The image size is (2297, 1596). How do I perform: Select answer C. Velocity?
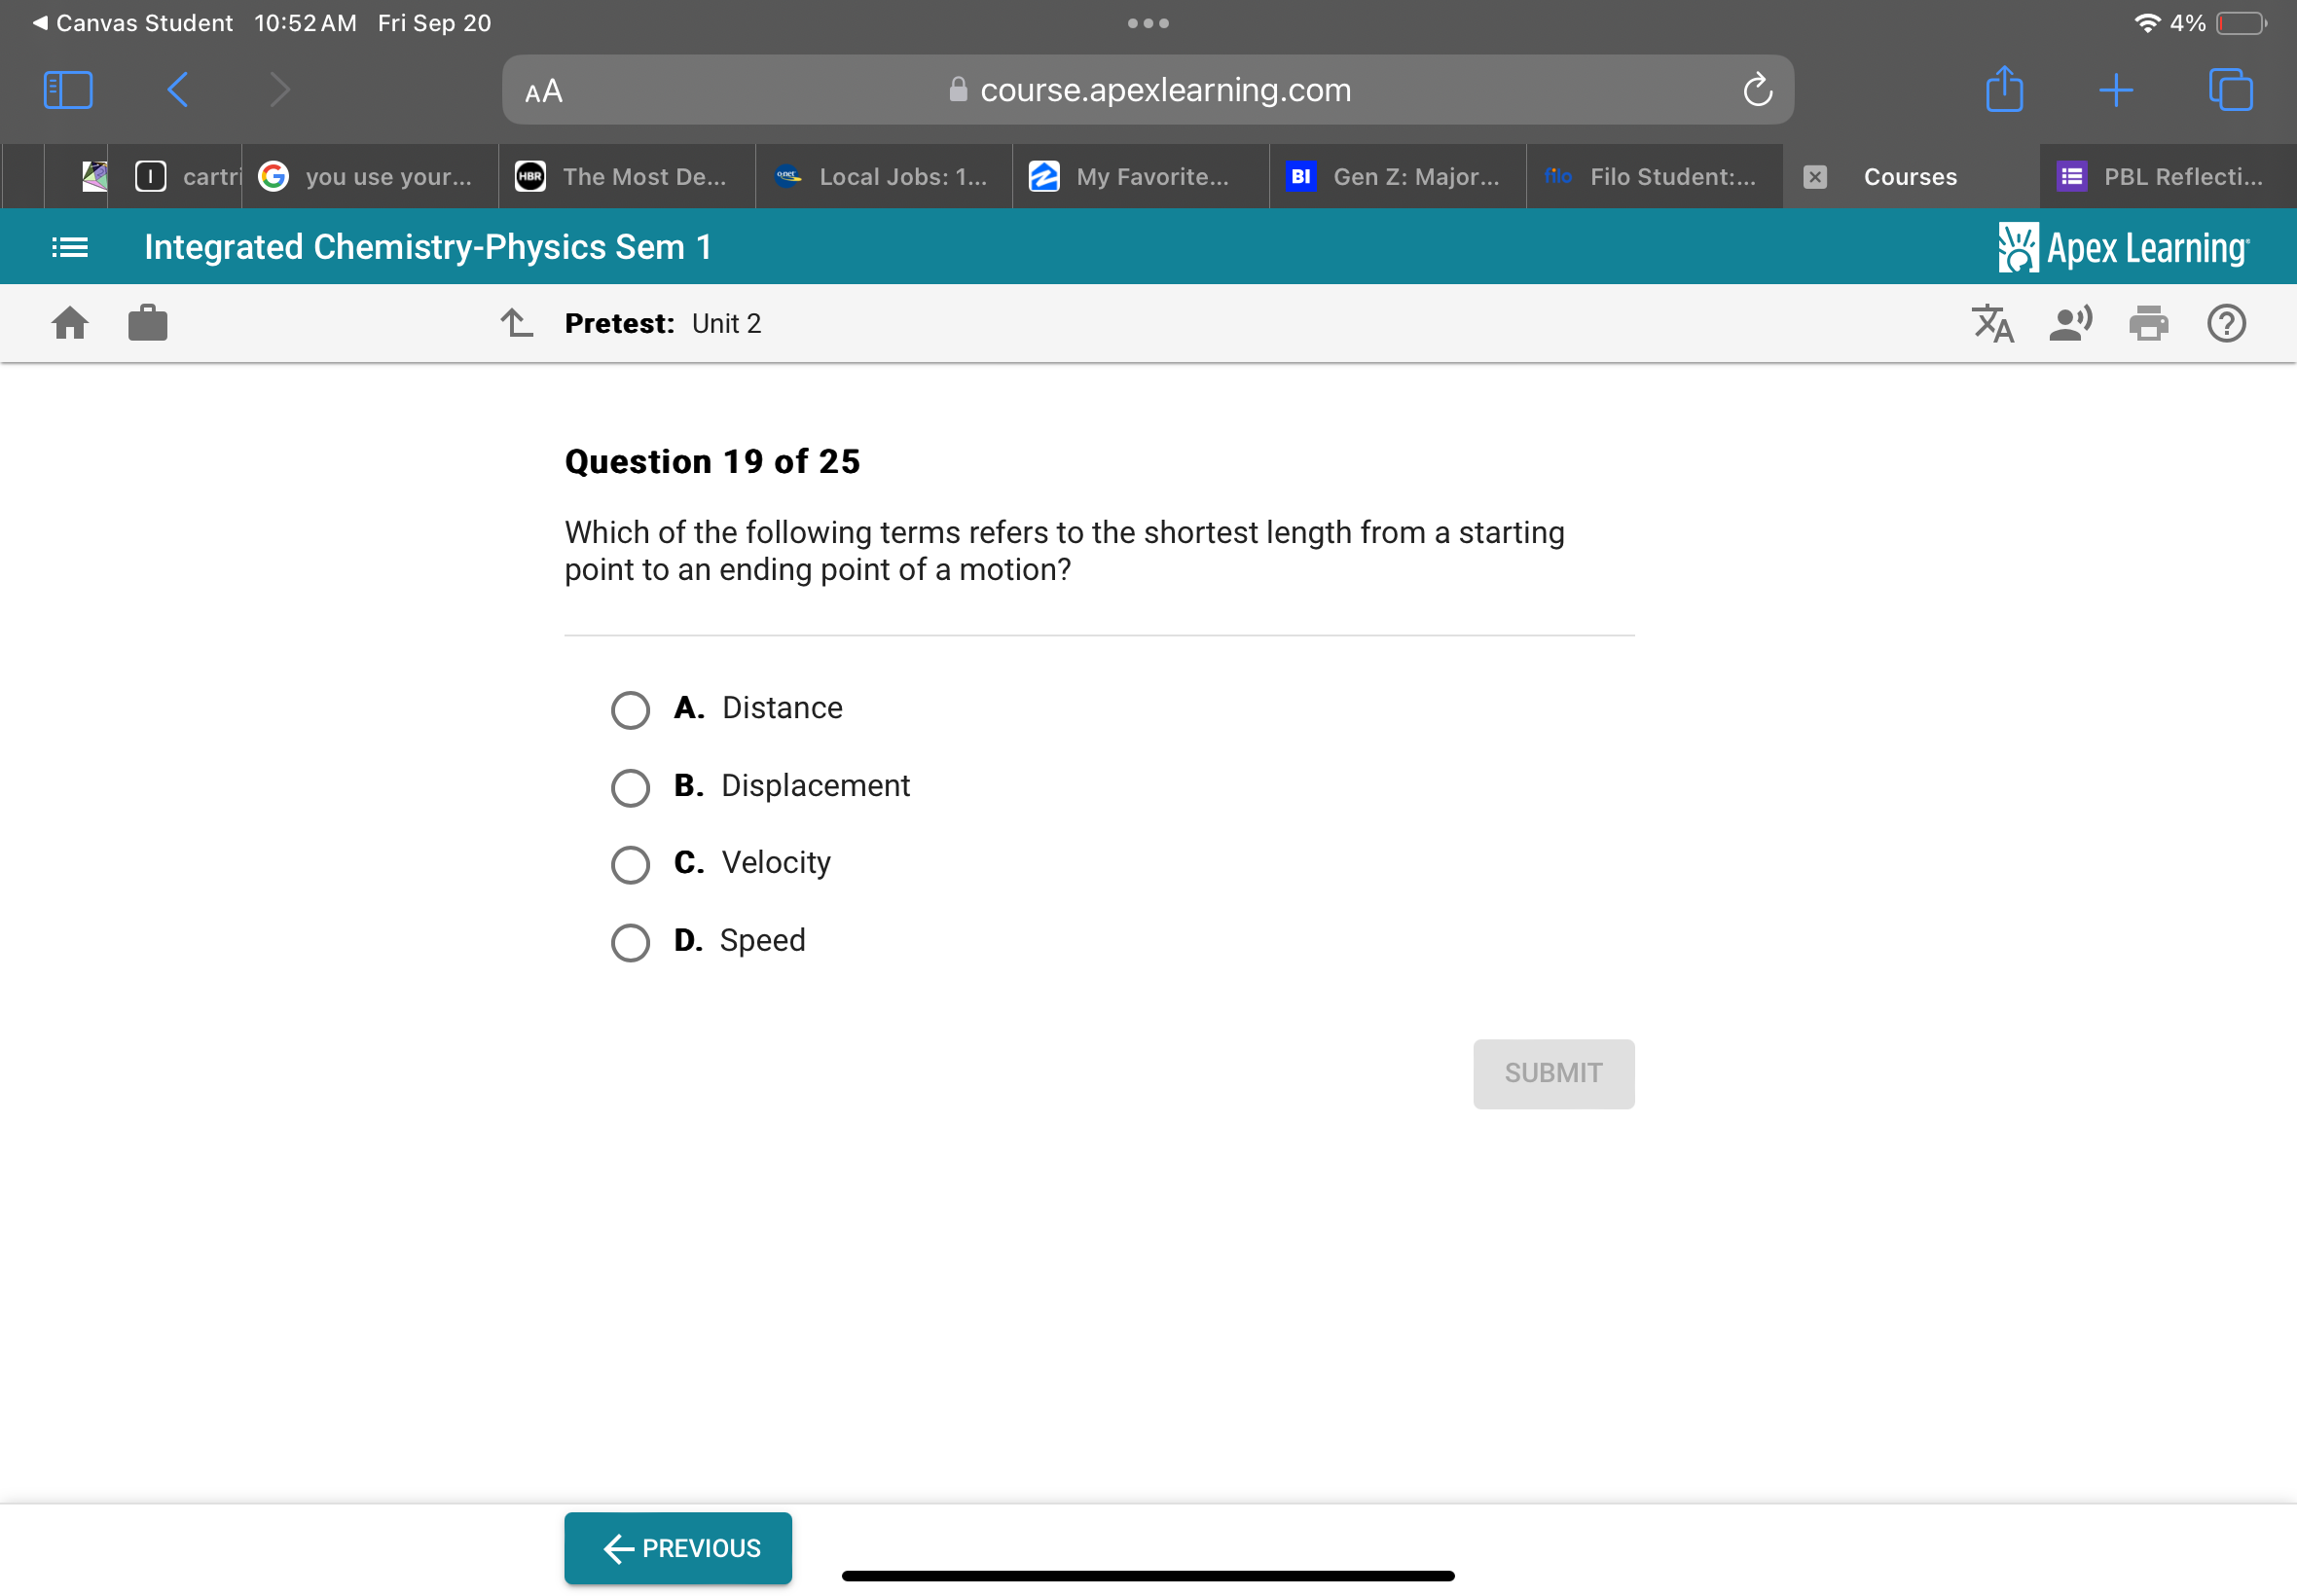click(630, 864)
